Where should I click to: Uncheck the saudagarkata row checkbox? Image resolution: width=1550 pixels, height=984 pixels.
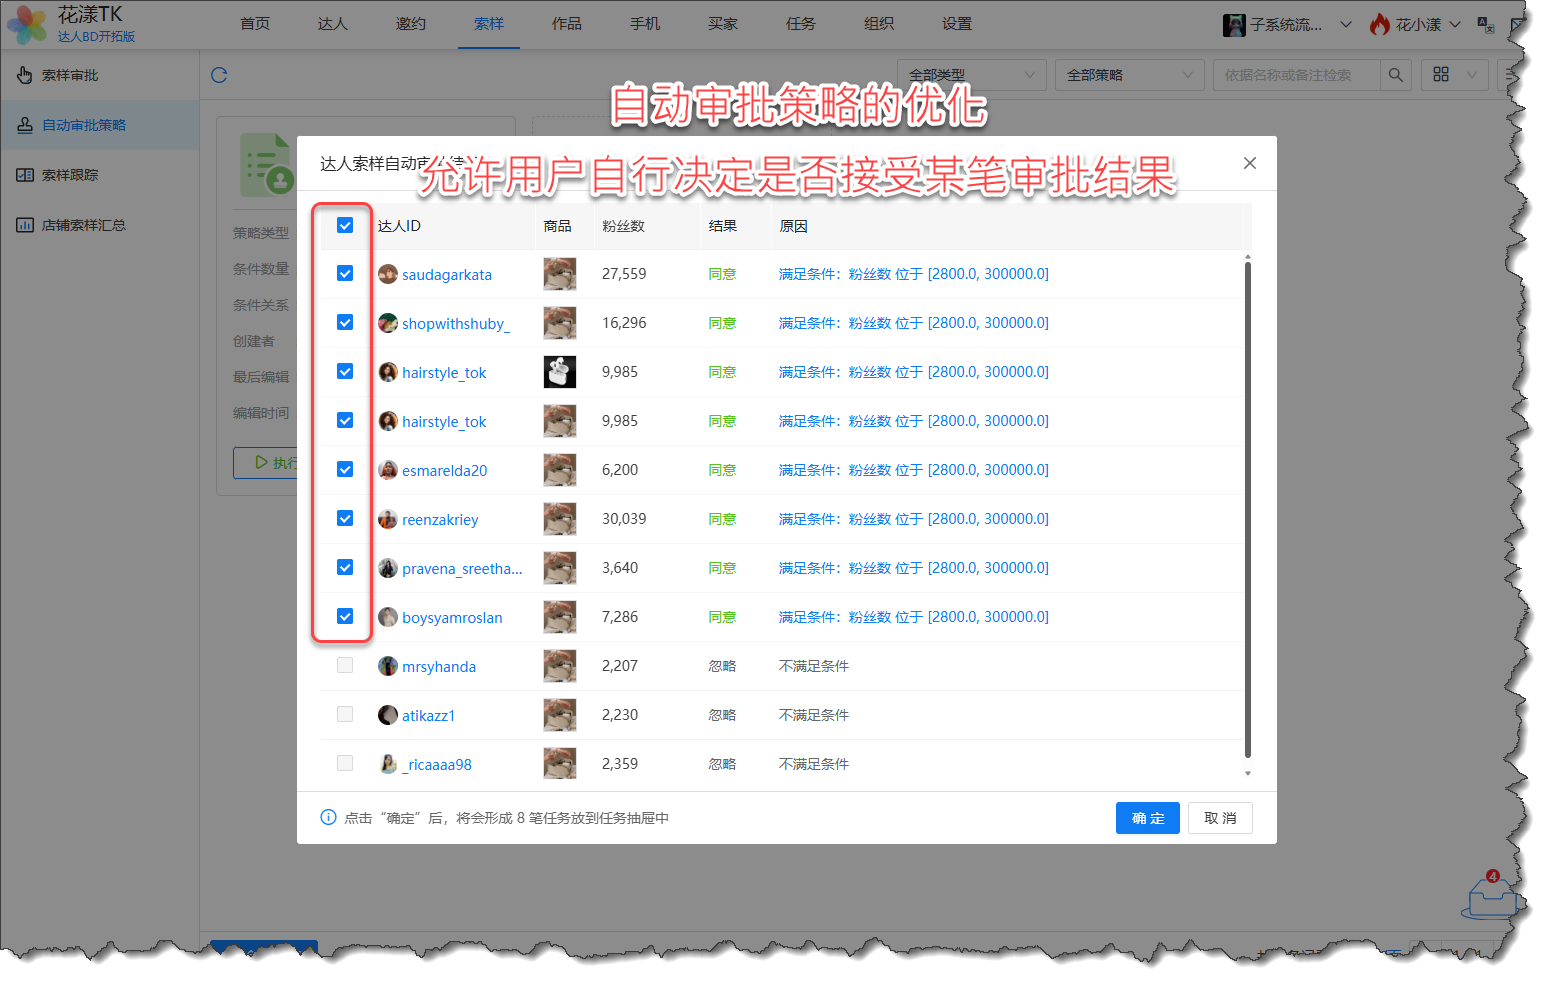(345, 274)
